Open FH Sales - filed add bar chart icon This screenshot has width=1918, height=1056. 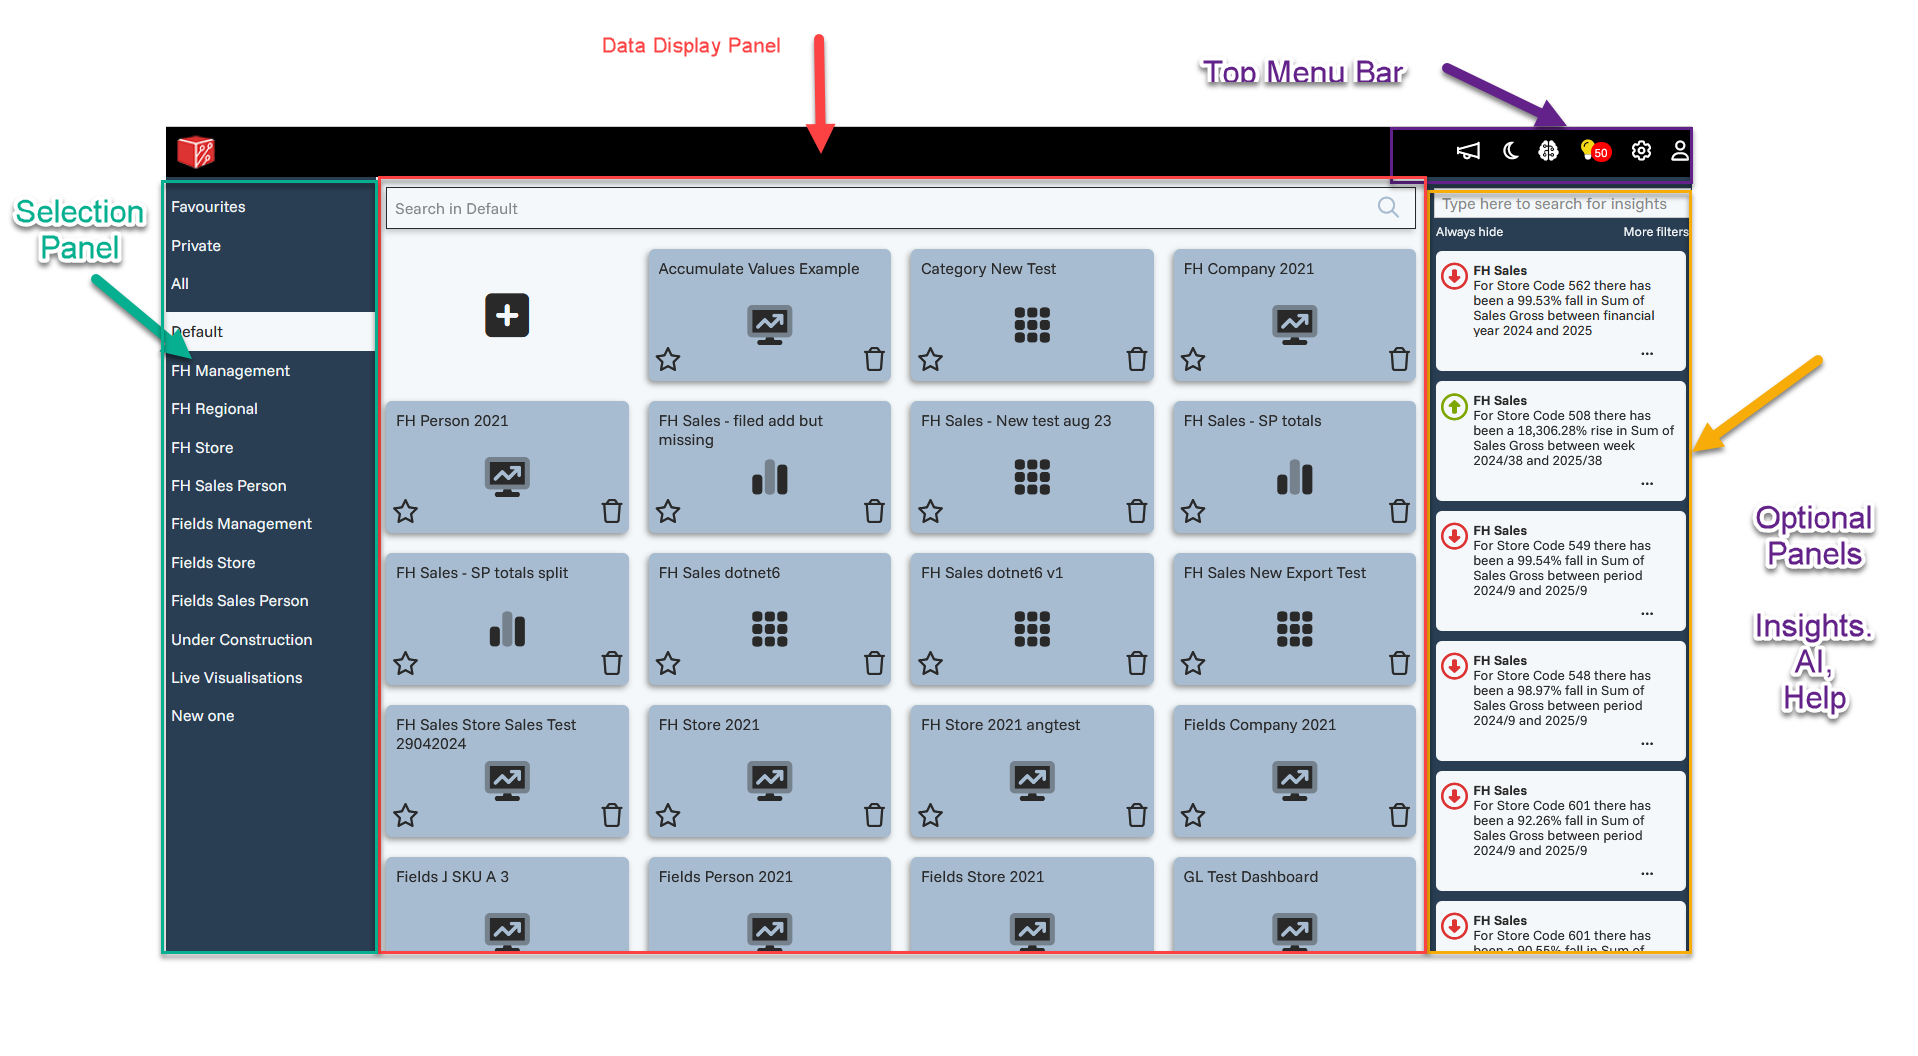click(x=769, y=477)
